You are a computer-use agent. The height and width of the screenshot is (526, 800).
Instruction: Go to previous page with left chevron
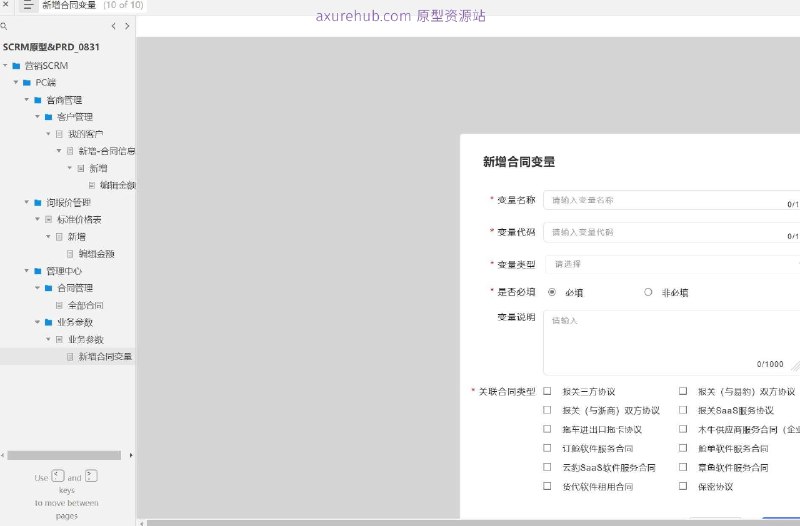pos(113,26)
